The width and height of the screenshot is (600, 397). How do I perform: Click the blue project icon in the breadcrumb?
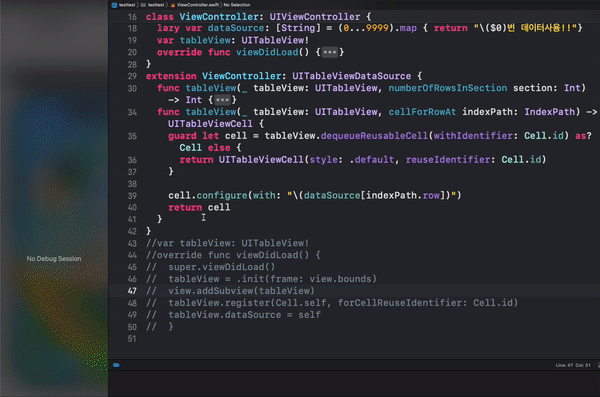coord(114,5)
